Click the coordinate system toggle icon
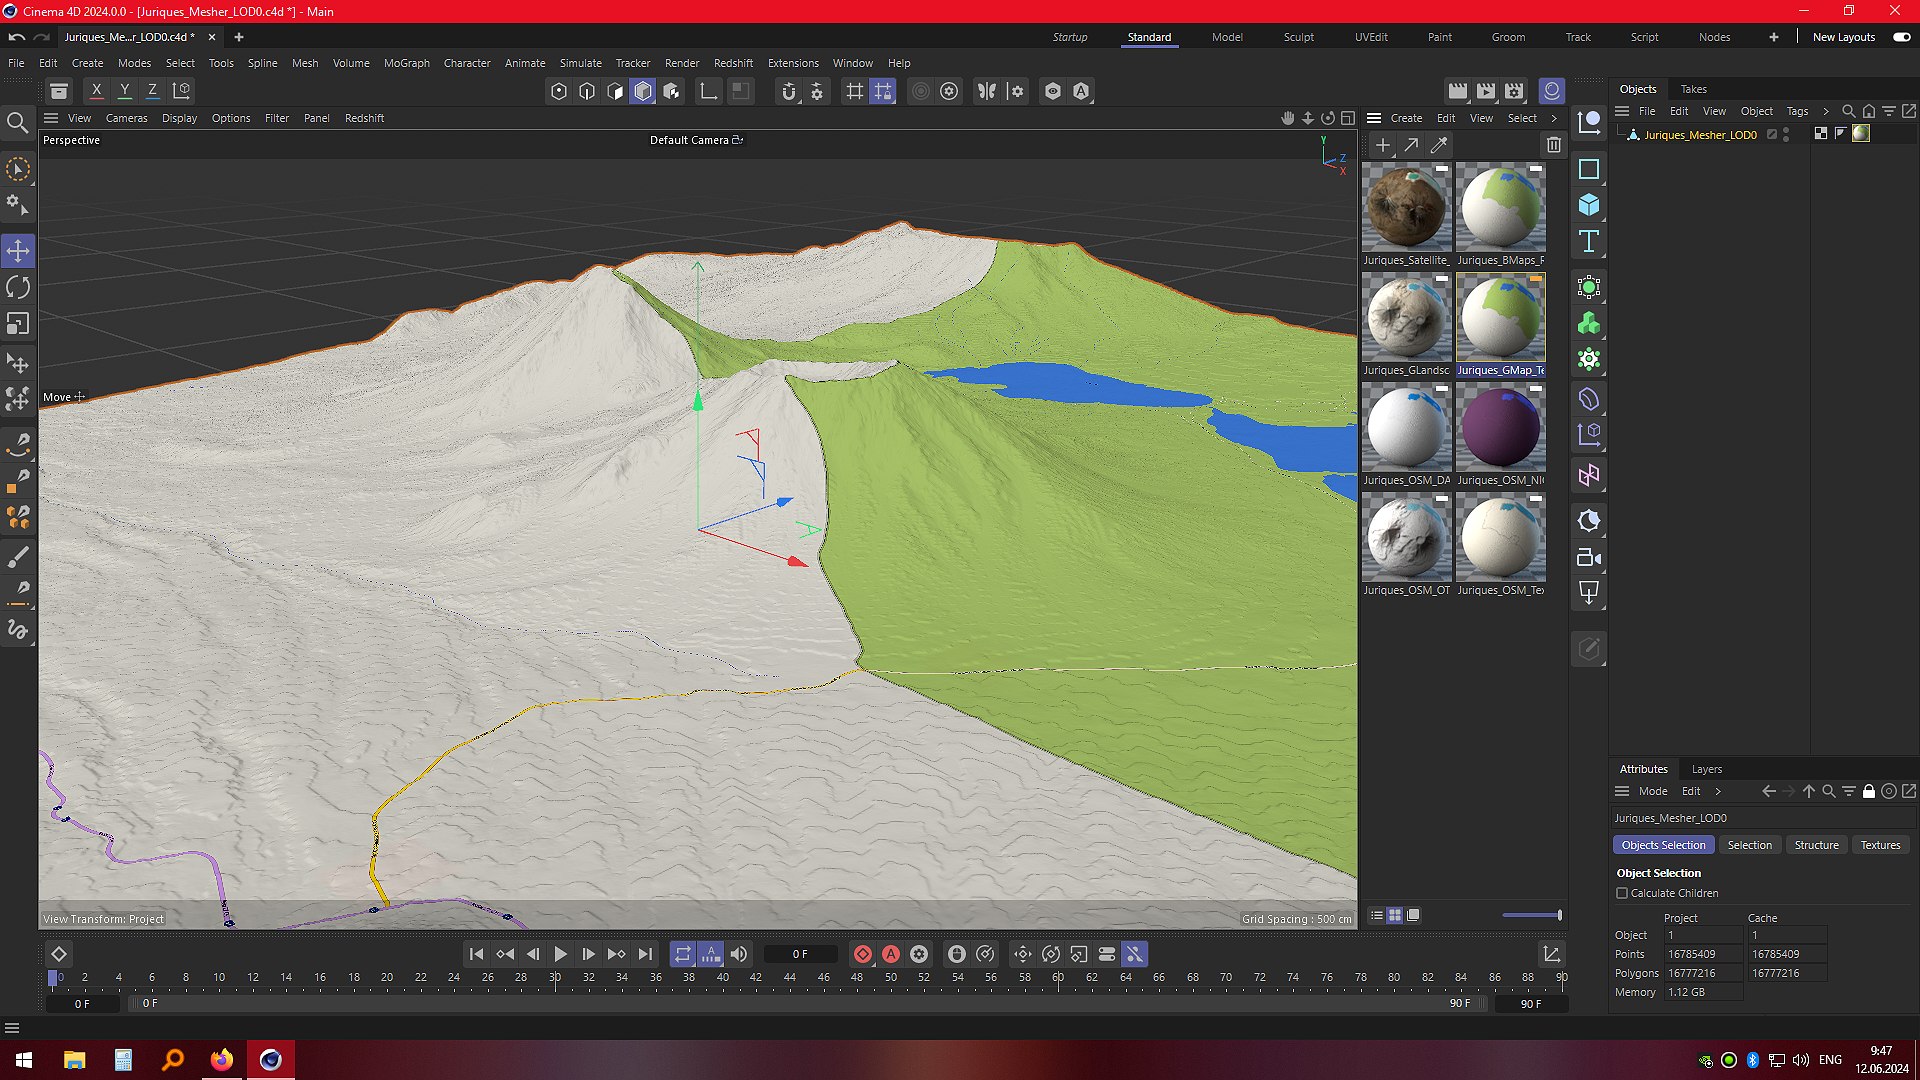The height and width of the screenshot is (1080, 1920). click(x=182, y=91)
